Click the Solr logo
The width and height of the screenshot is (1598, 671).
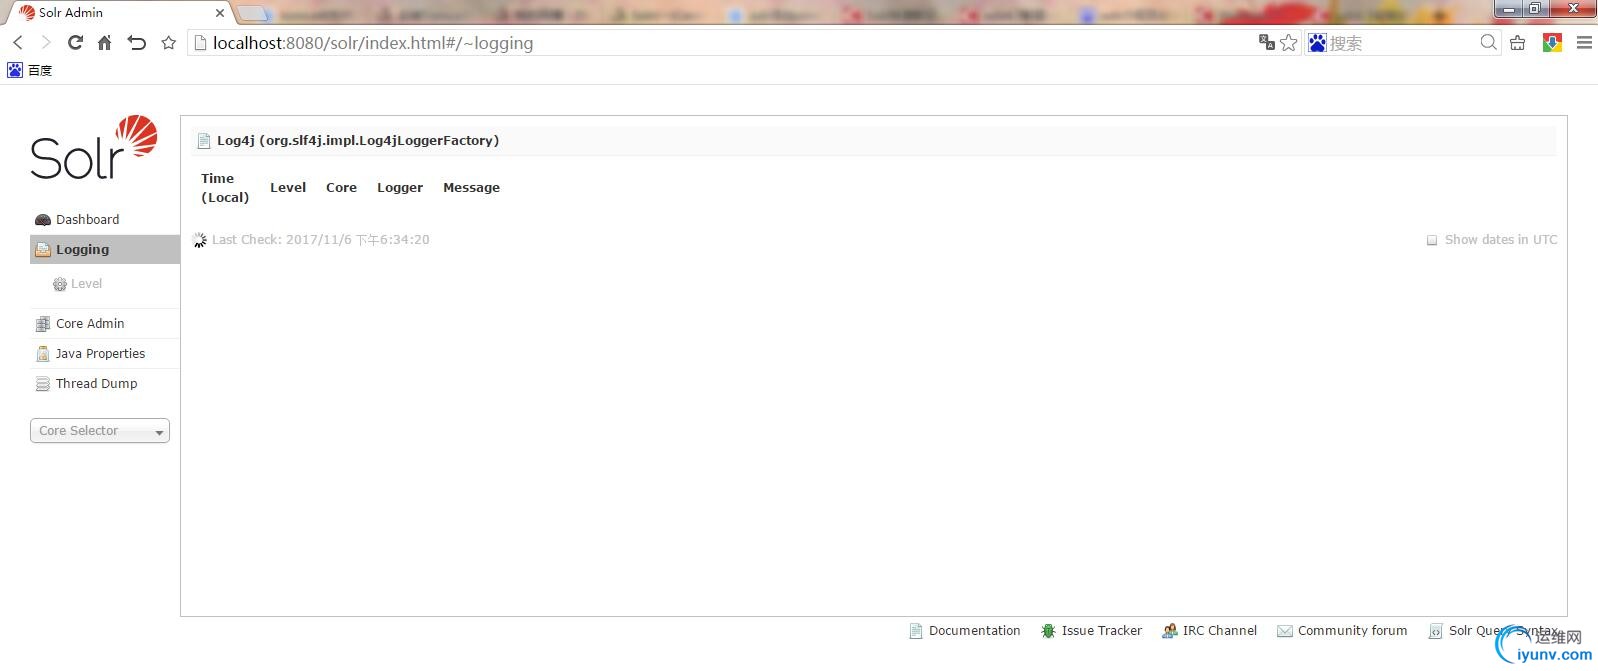(x=94, y=148)
